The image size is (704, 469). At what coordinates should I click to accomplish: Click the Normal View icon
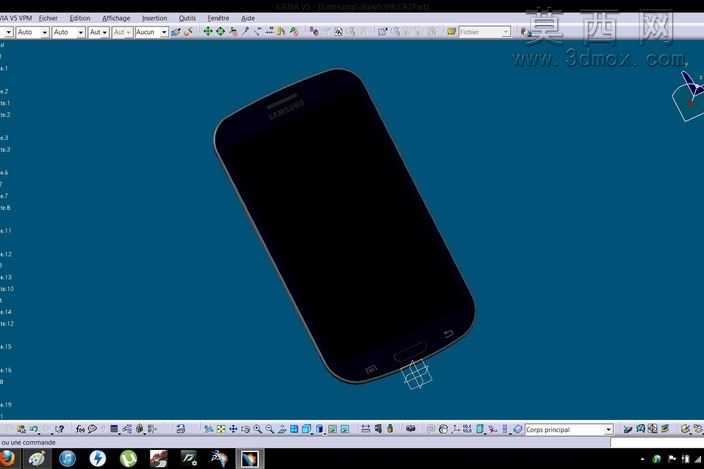pyautogui.click(x=282, y=429)
